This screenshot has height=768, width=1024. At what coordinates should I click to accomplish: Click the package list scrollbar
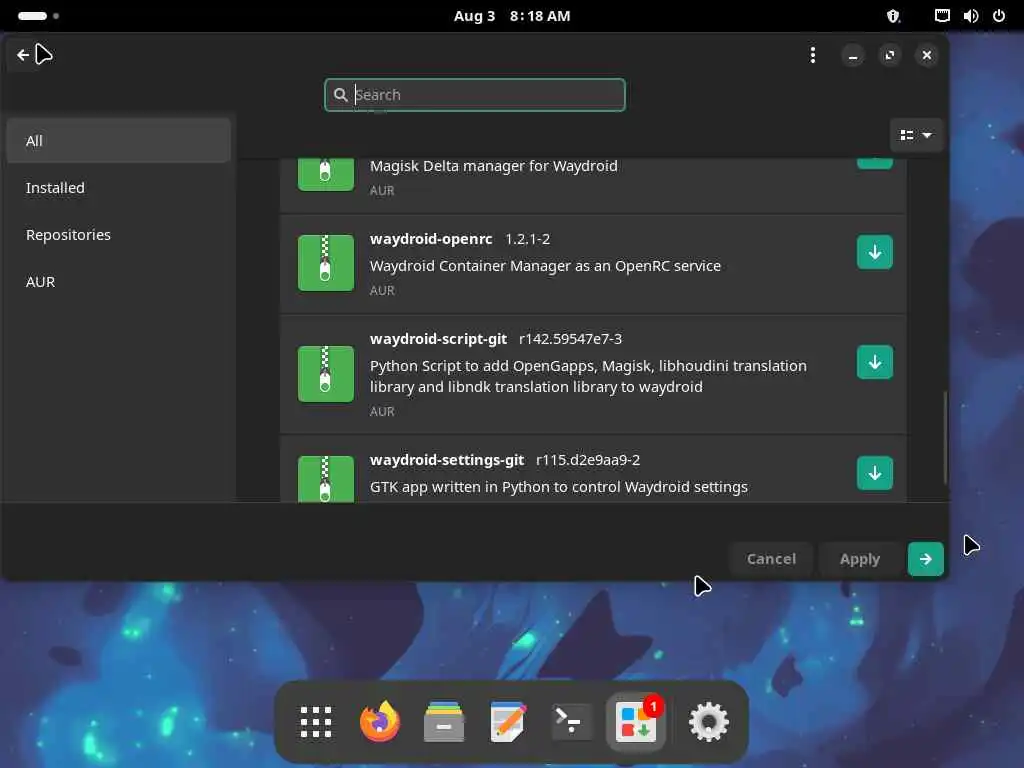point(944,438)
